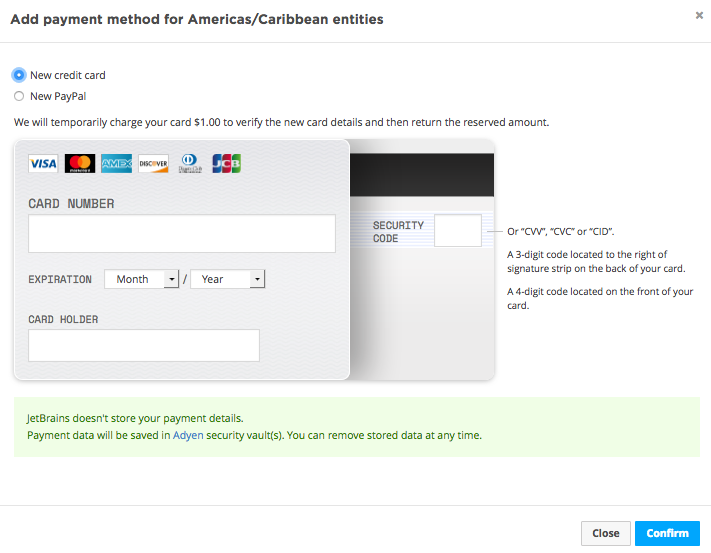
Task: Open the Adyen link
Action: [x=187, y=436]
